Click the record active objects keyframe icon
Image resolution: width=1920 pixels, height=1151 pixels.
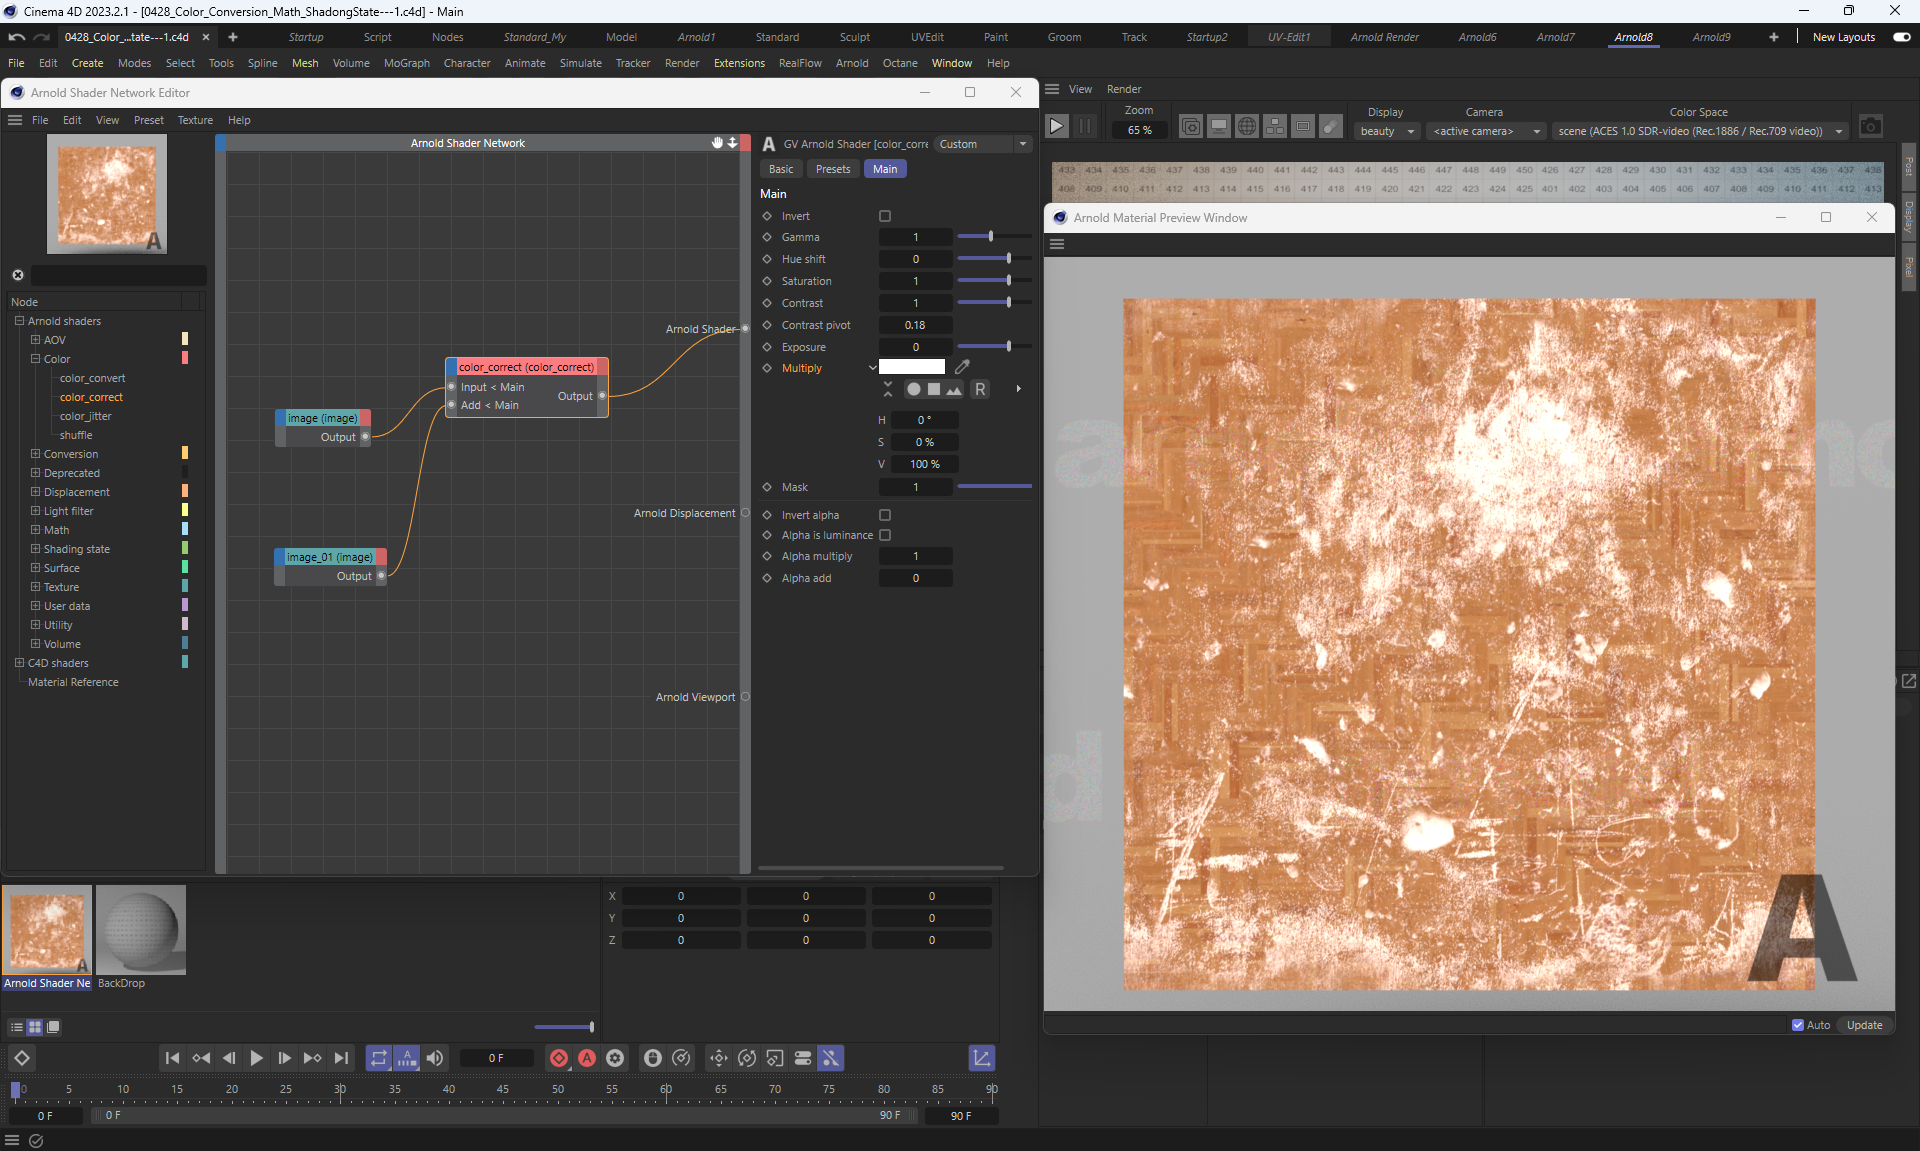tap(559, 1058)
